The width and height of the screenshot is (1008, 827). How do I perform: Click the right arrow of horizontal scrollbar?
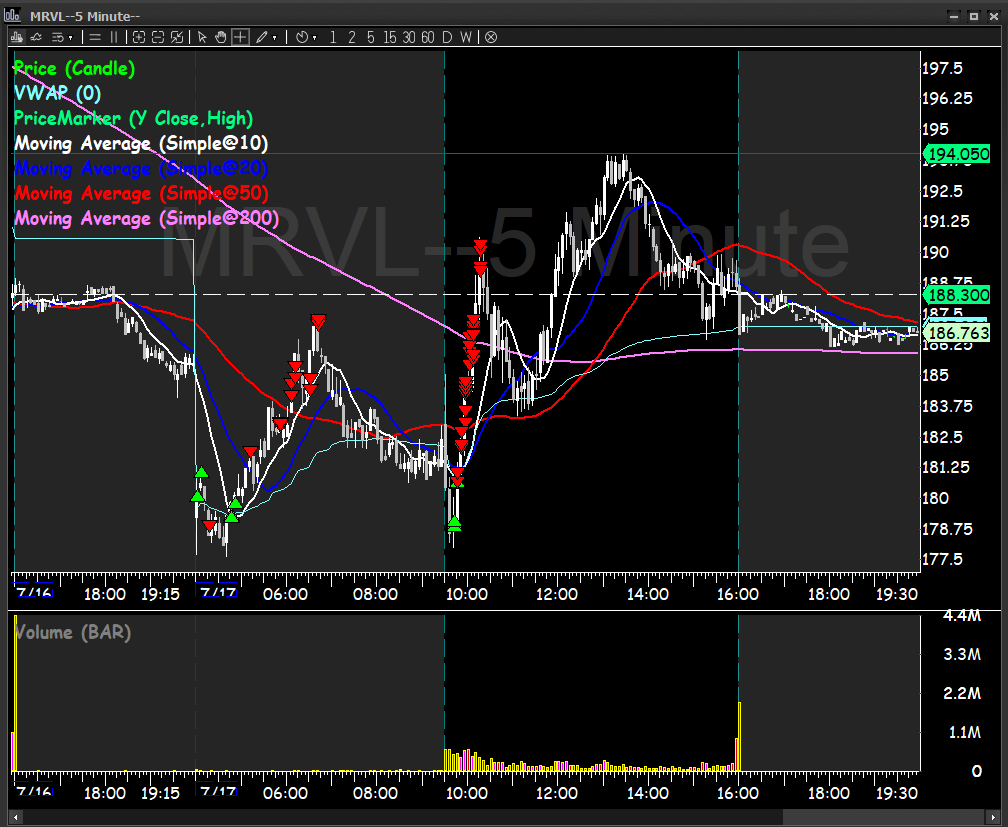[x=993, y=818]
